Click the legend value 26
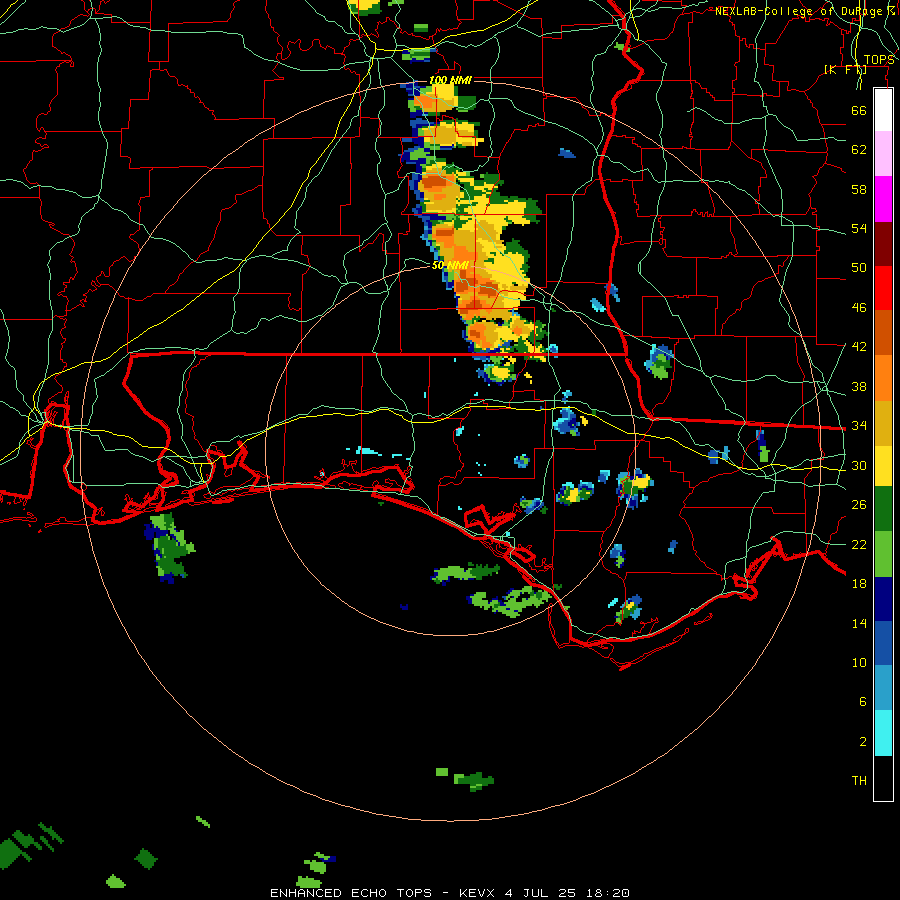The width and height of the screenshot is (900, 900). [x=859, y=505]
